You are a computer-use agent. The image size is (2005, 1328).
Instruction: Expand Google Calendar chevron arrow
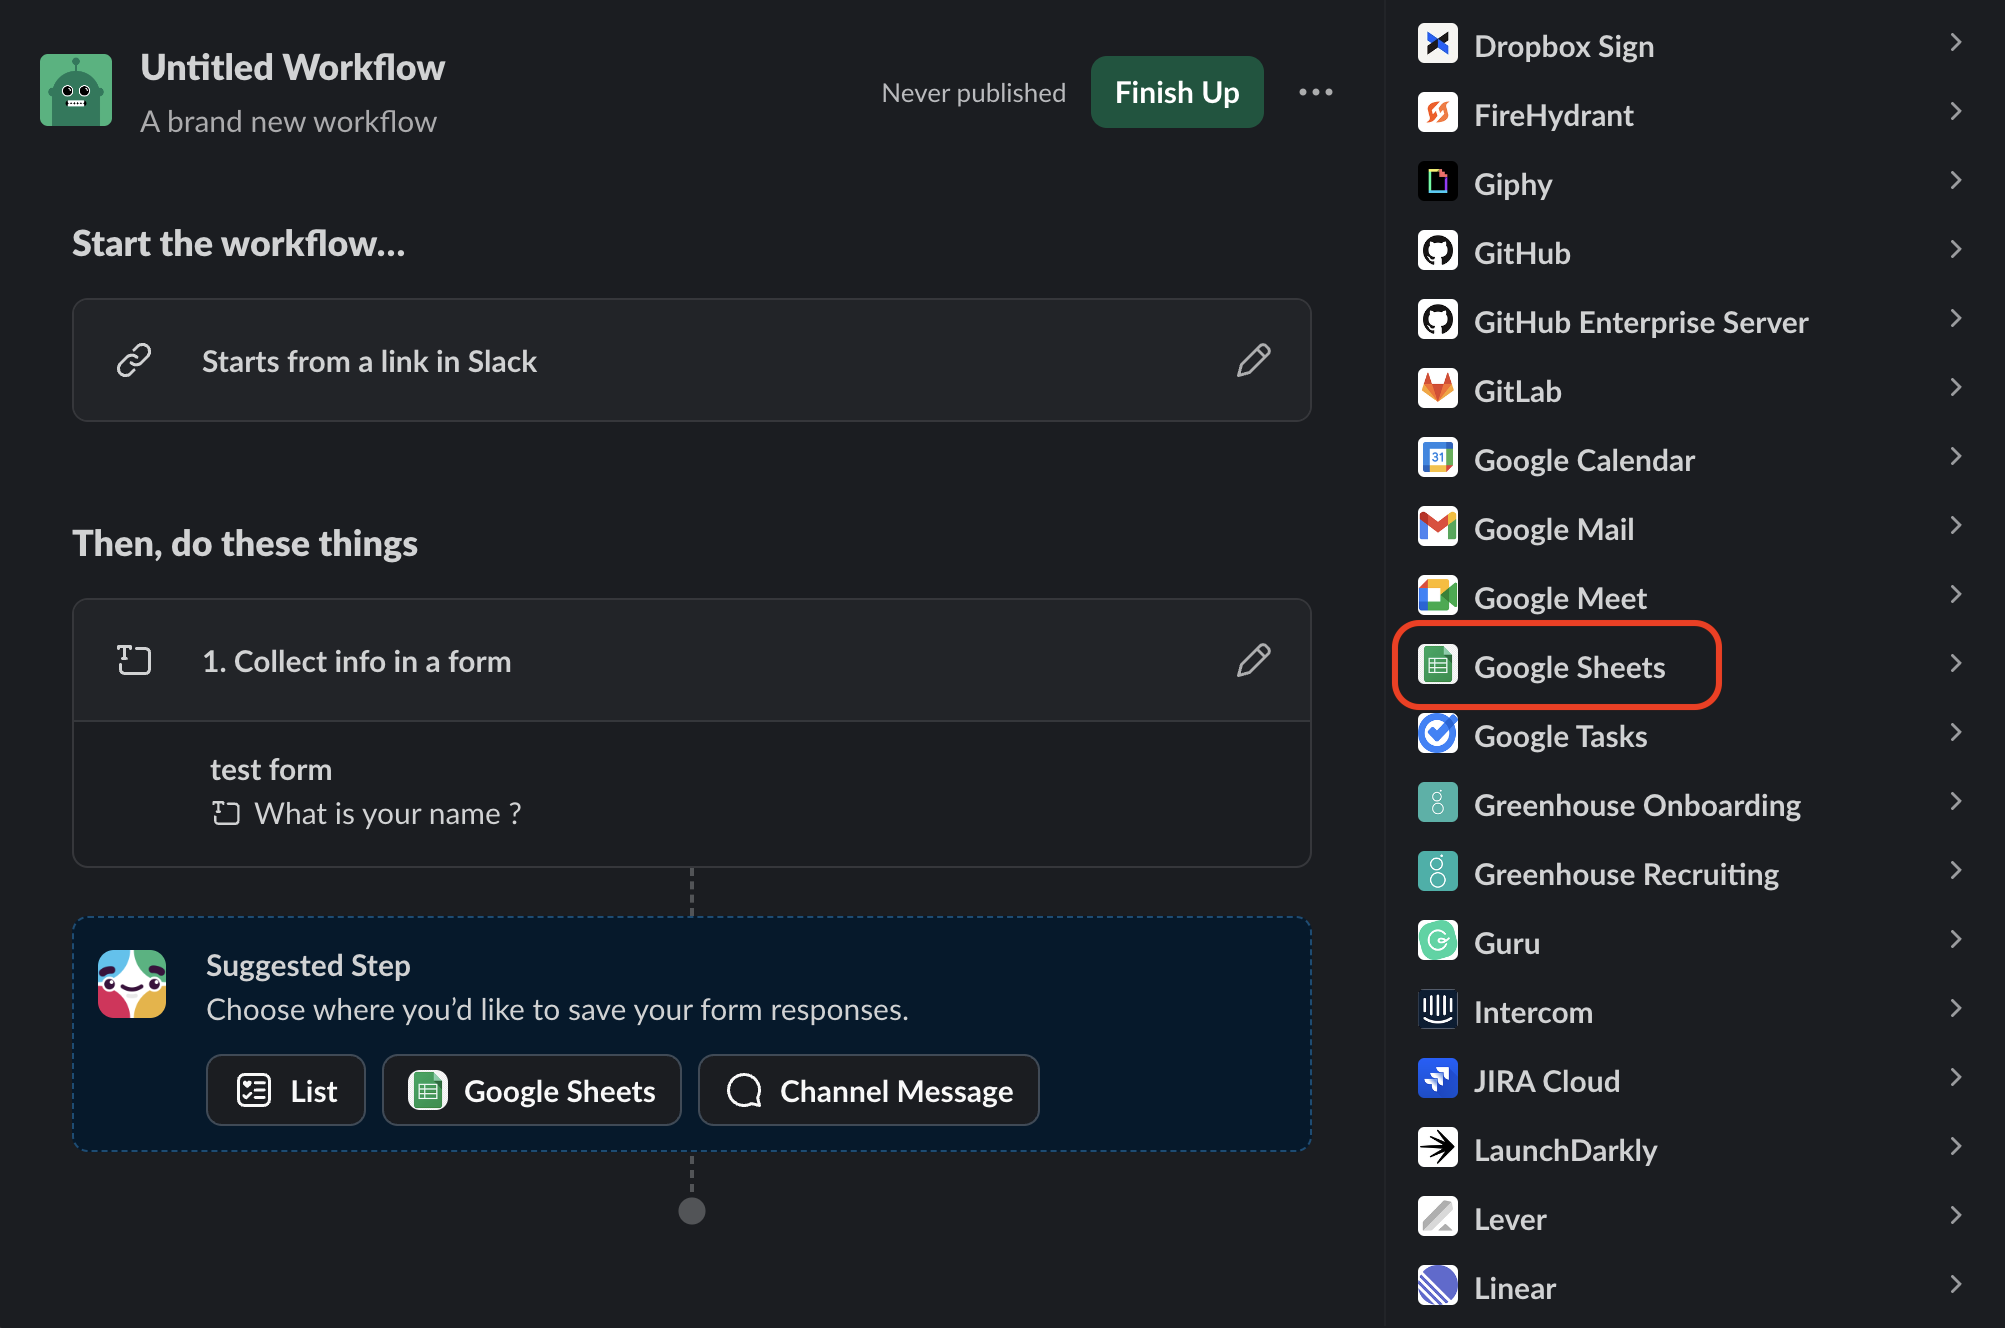(1955, 457)
